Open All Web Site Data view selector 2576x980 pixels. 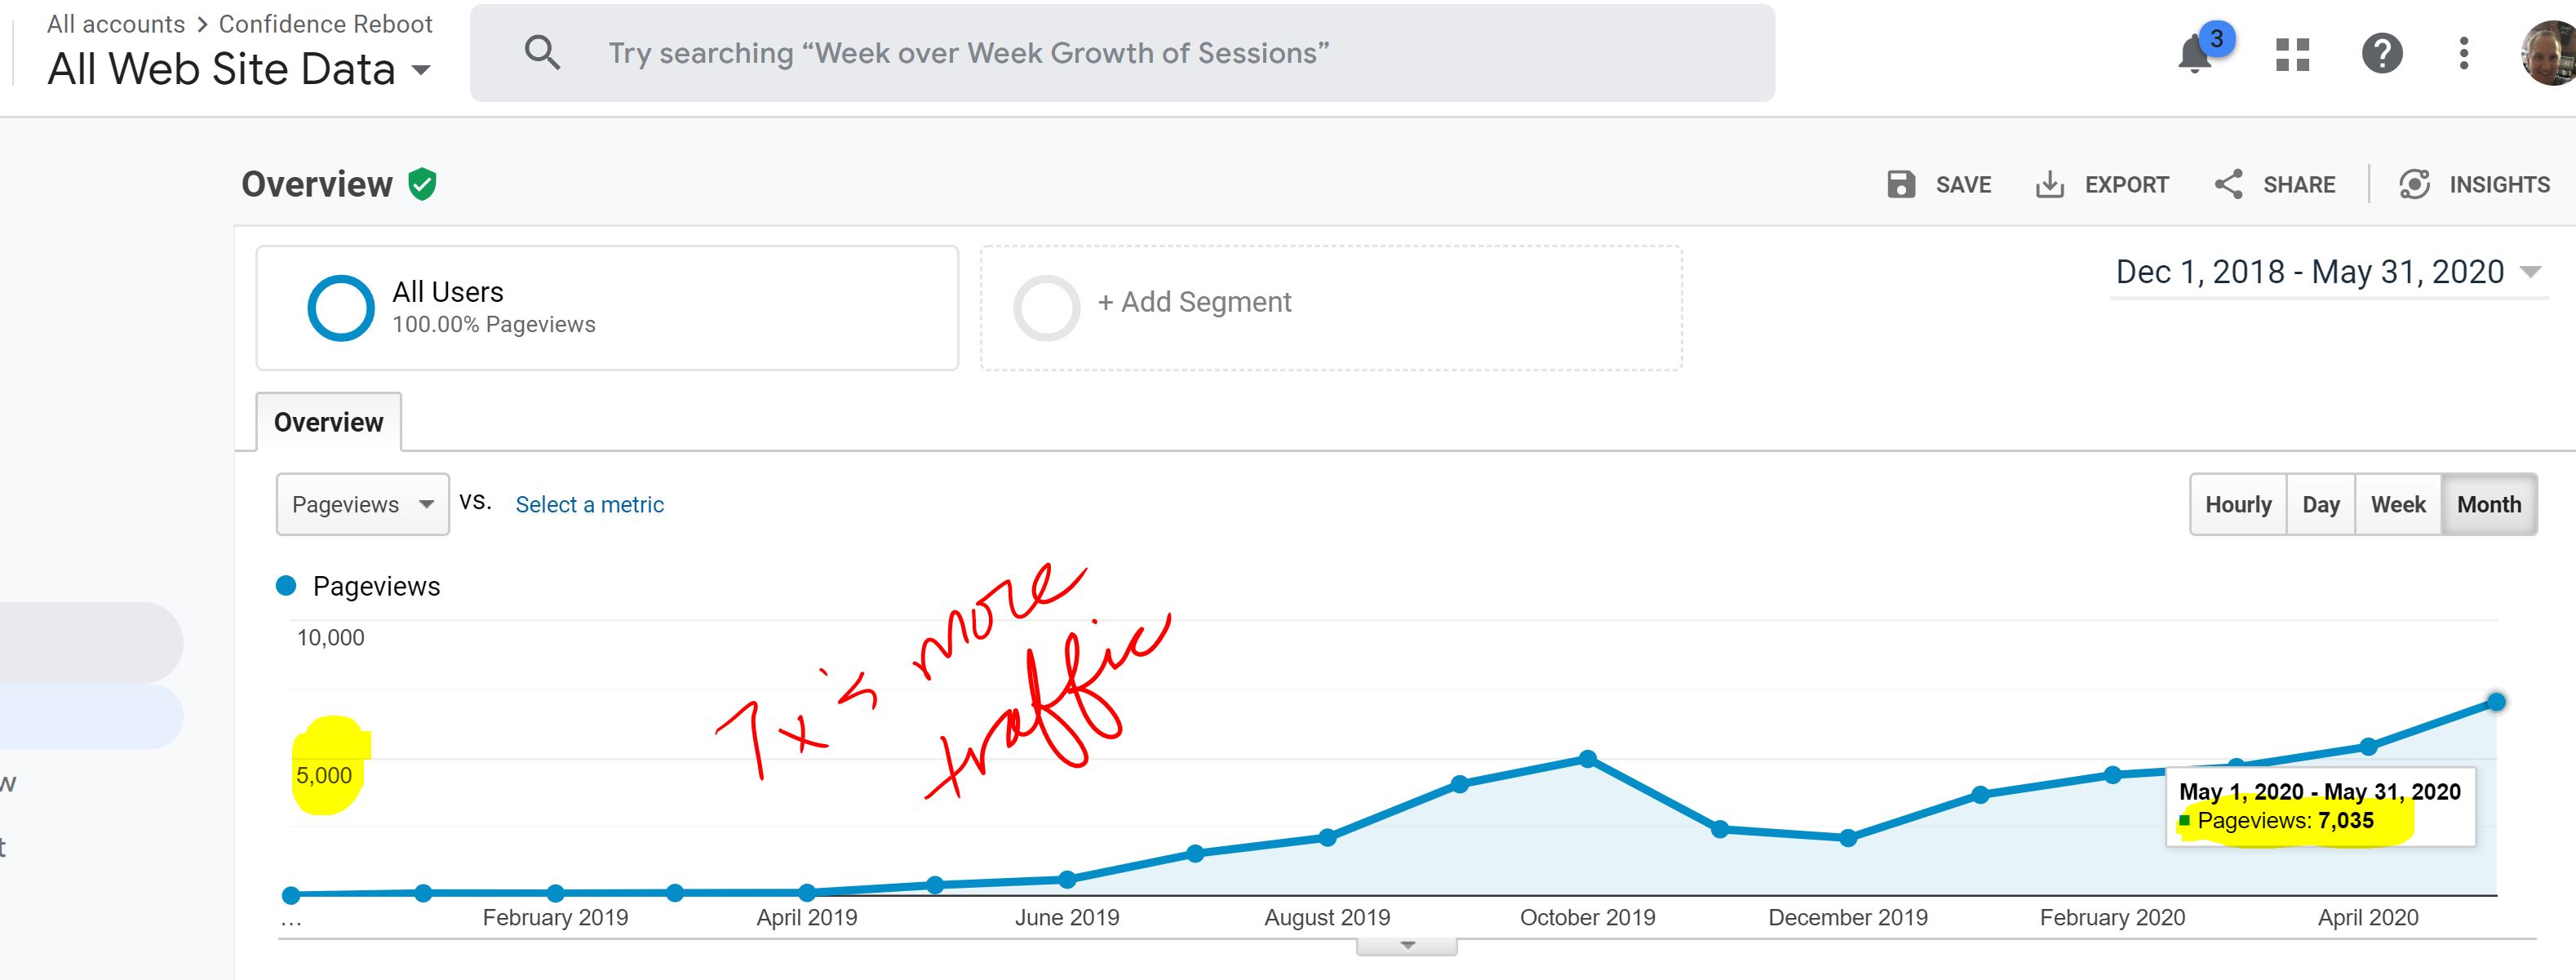(x=239, y=69)
